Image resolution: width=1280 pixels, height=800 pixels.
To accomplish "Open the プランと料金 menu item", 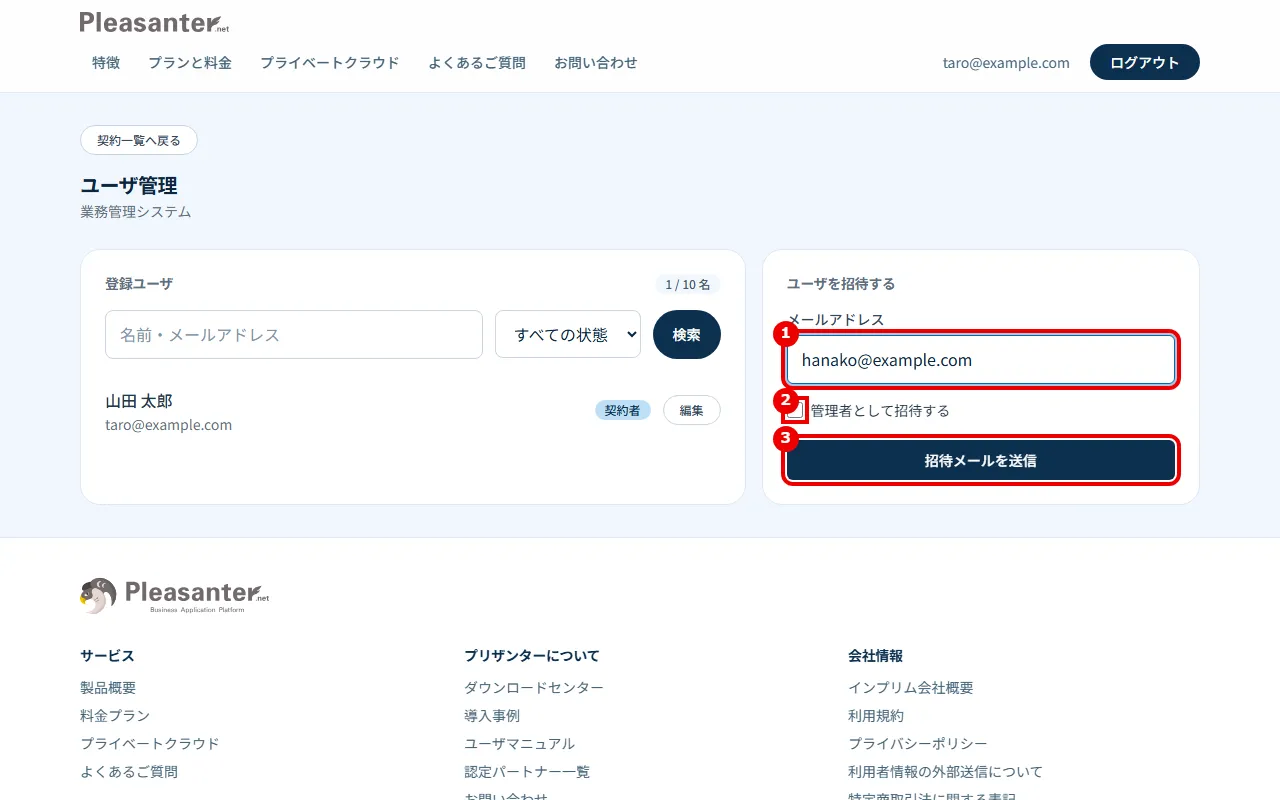I will coord(190,62).
